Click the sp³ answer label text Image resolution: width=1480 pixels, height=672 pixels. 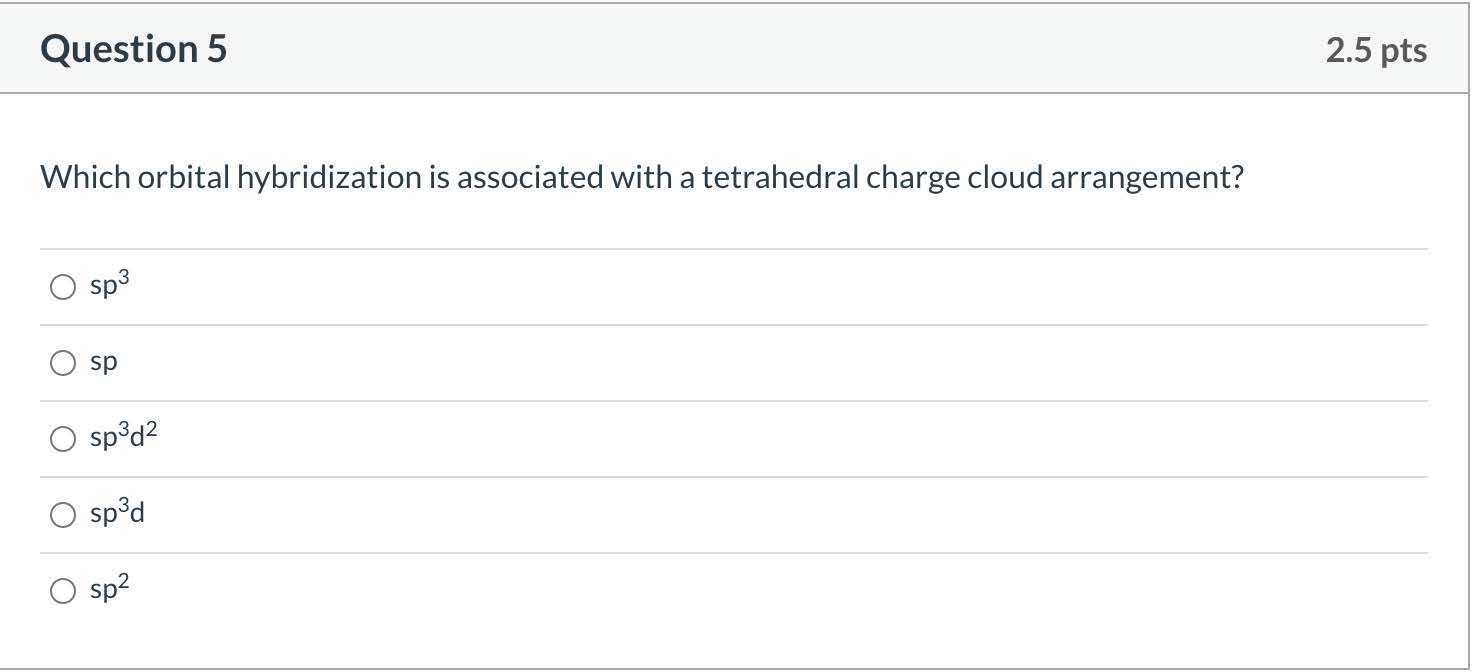click(x=110, y=287)
